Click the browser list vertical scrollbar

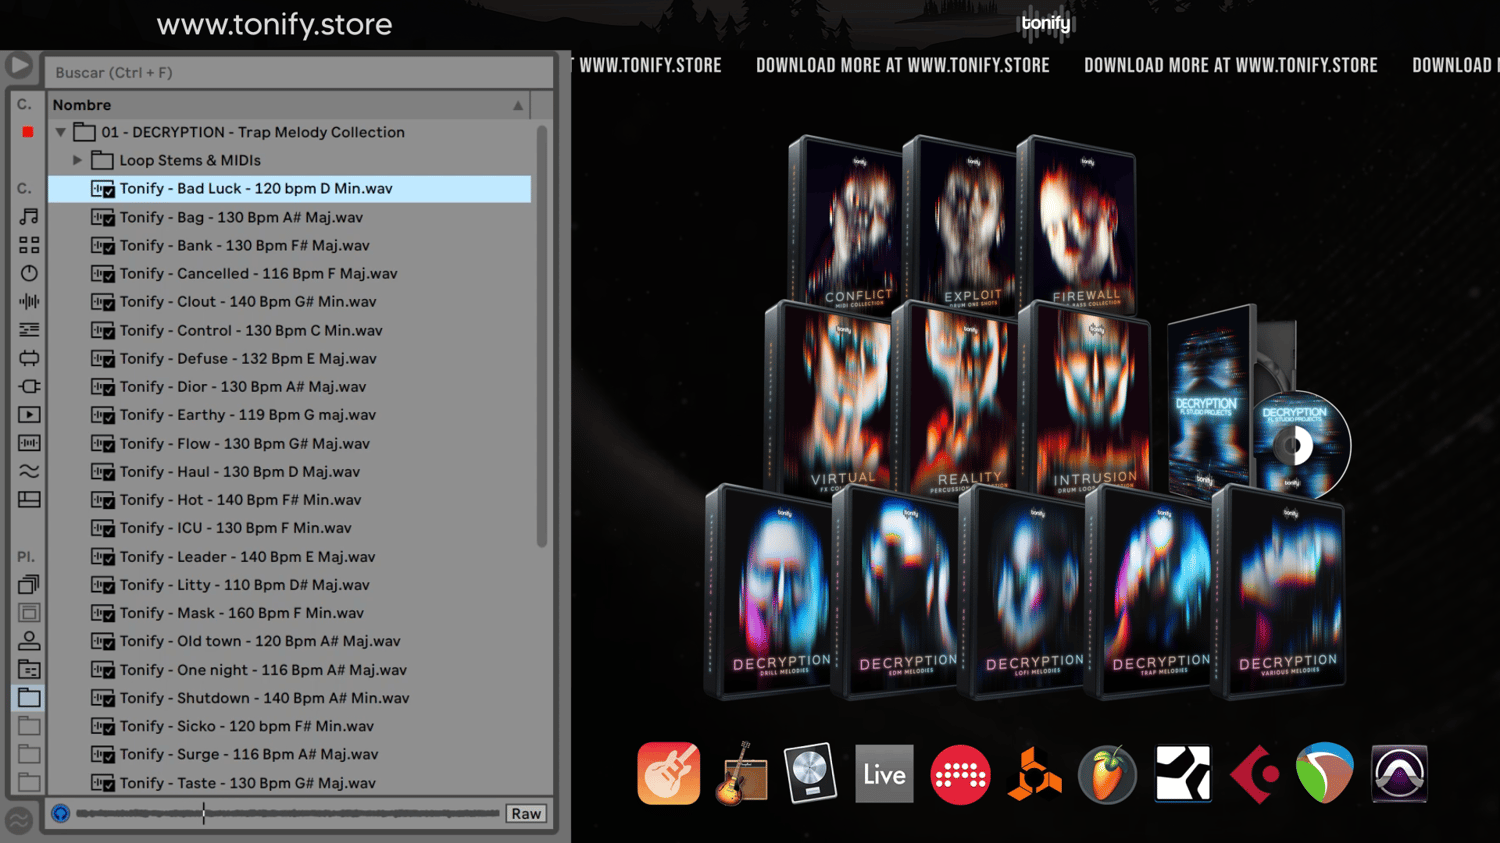[x=542, y=336]
